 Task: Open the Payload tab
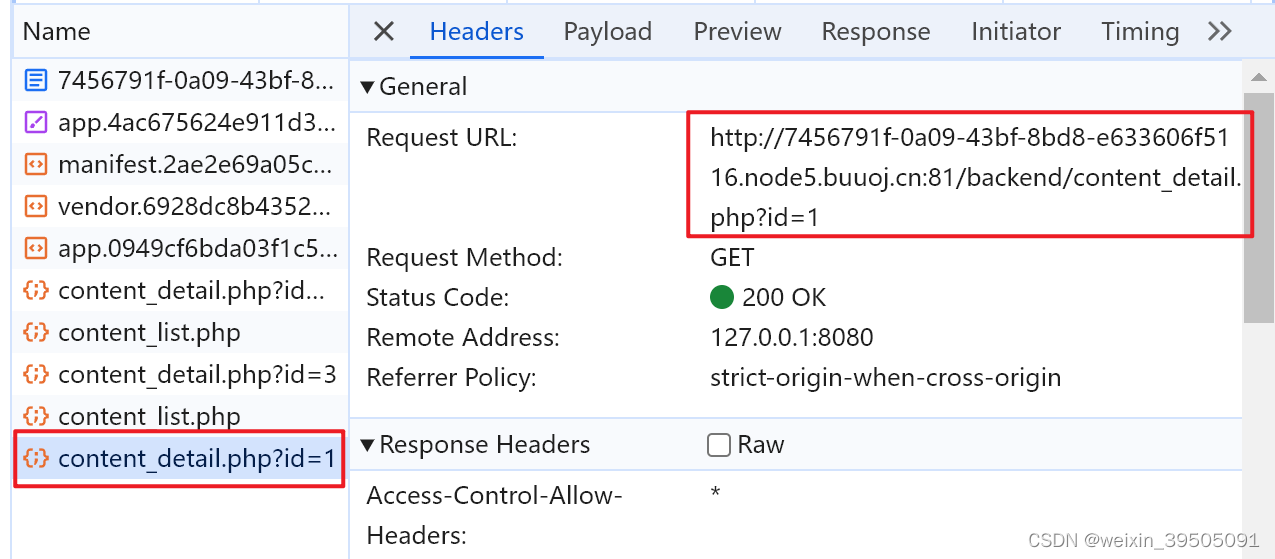point(608,32)
